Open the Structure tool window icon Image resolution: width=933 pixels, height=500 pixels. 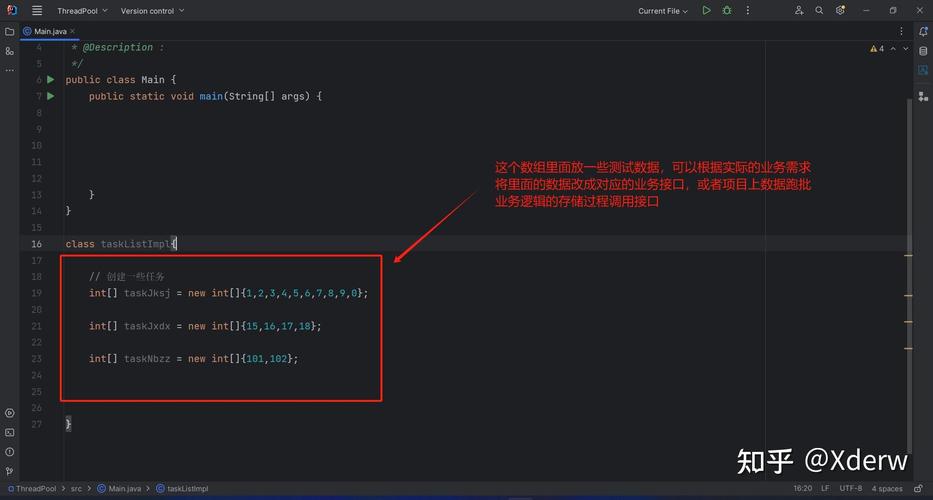pos(10,51)
